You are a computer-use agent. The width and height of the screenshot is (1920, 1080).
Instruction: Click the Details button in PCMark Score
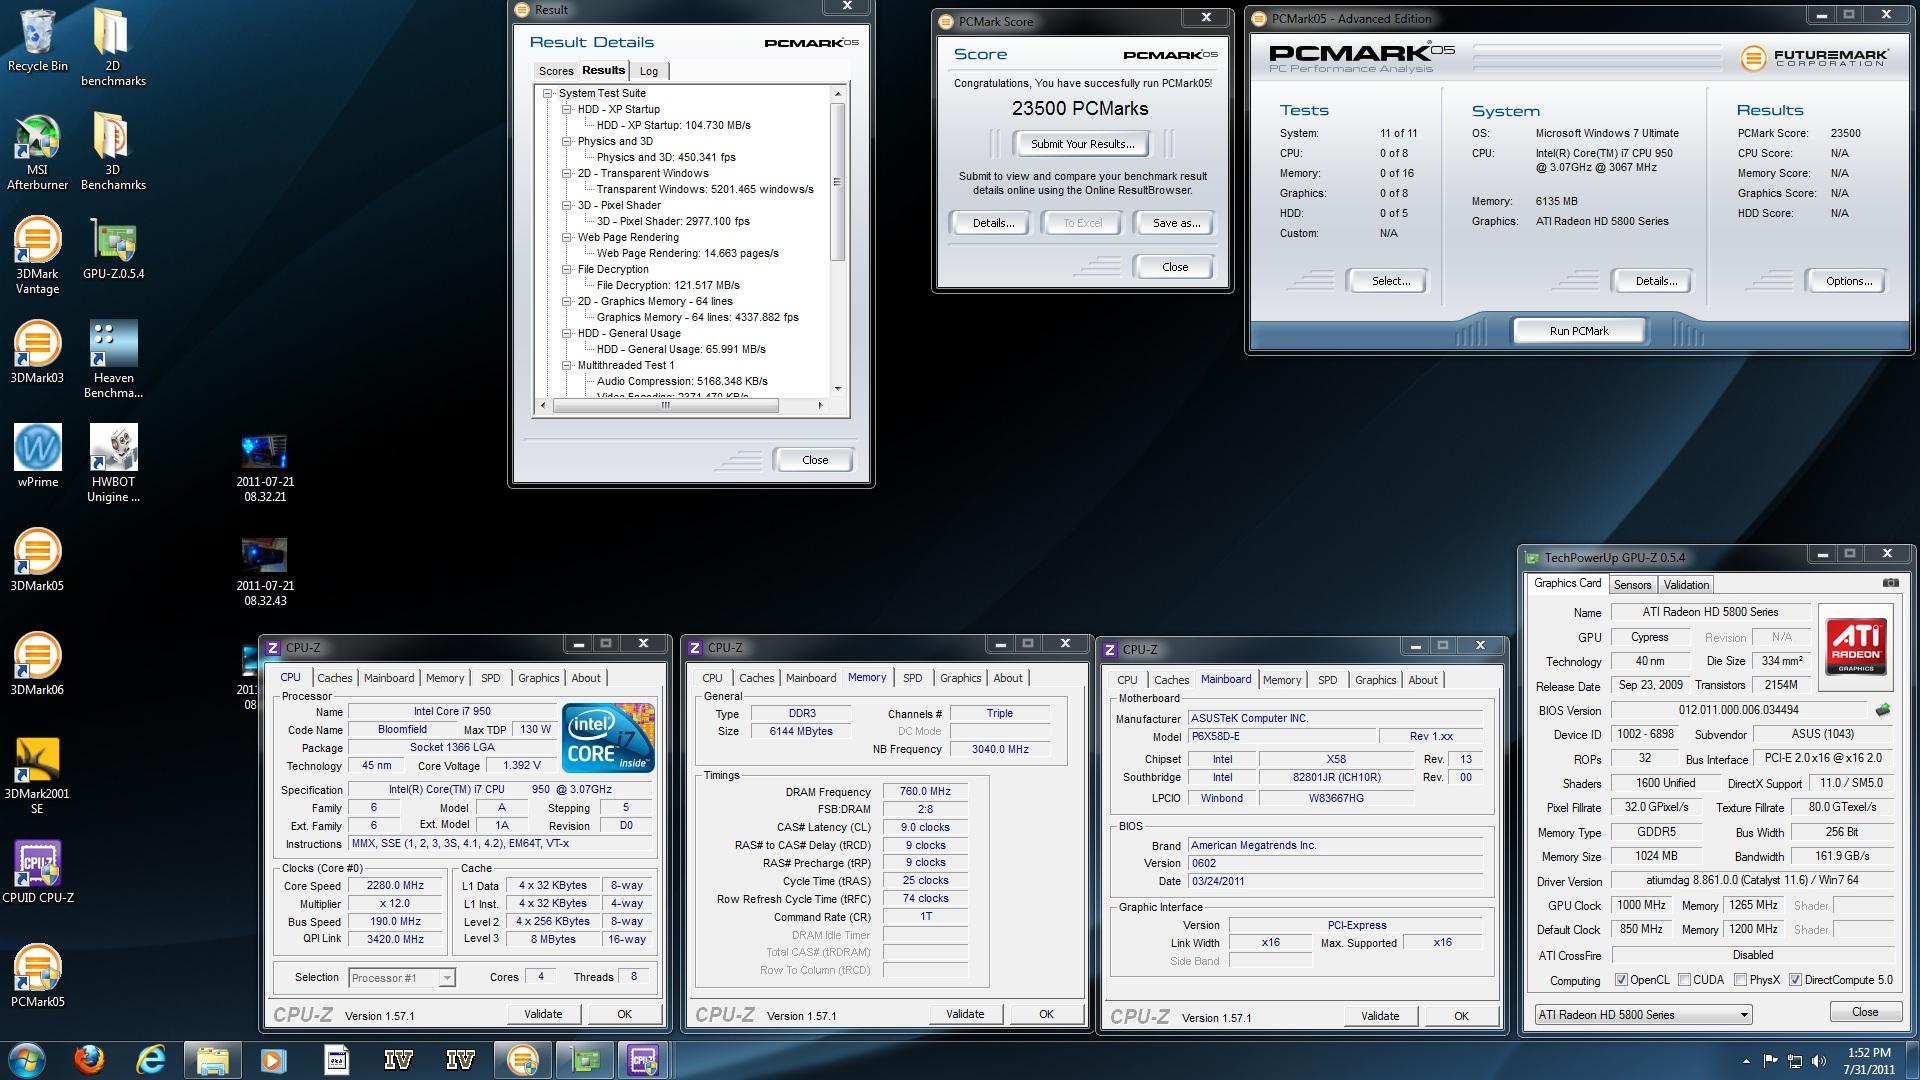click(x=993, y=223)
